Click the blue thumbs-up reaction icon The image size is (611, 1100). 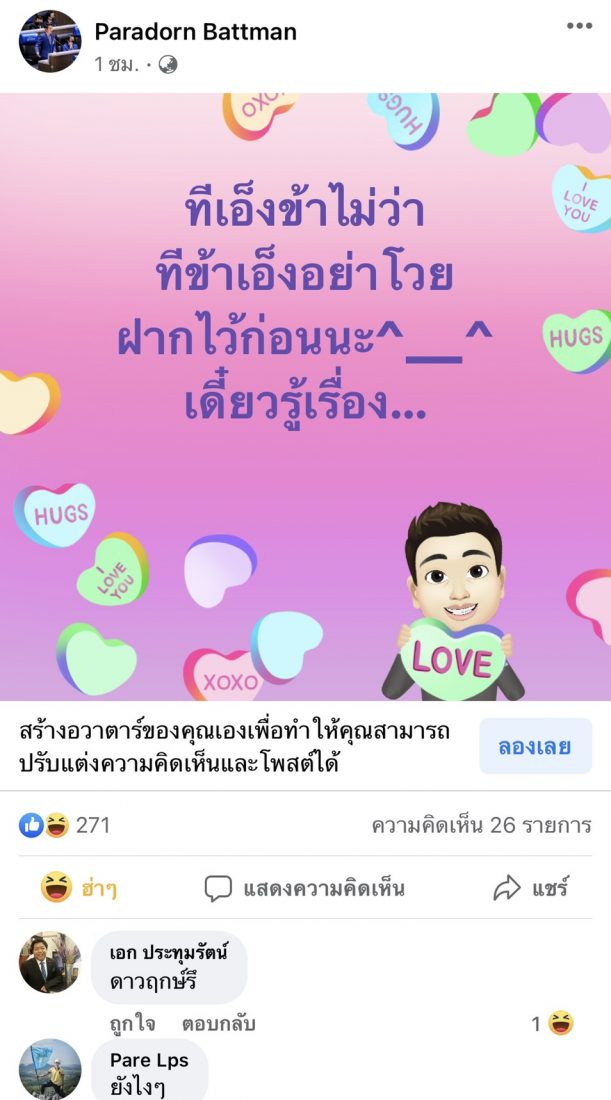coord(31,826)
